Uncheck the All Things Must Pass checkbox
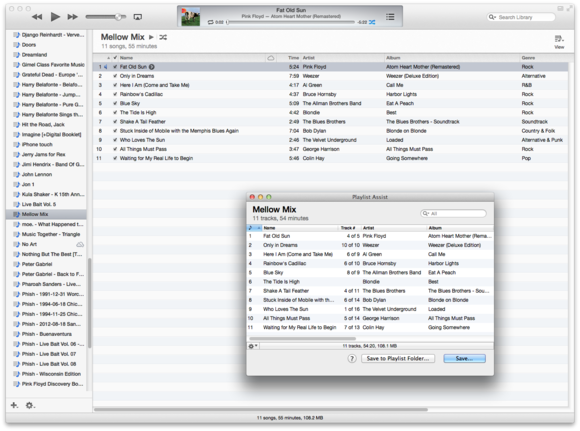This screenshot has width=580, height=431. 115,149
